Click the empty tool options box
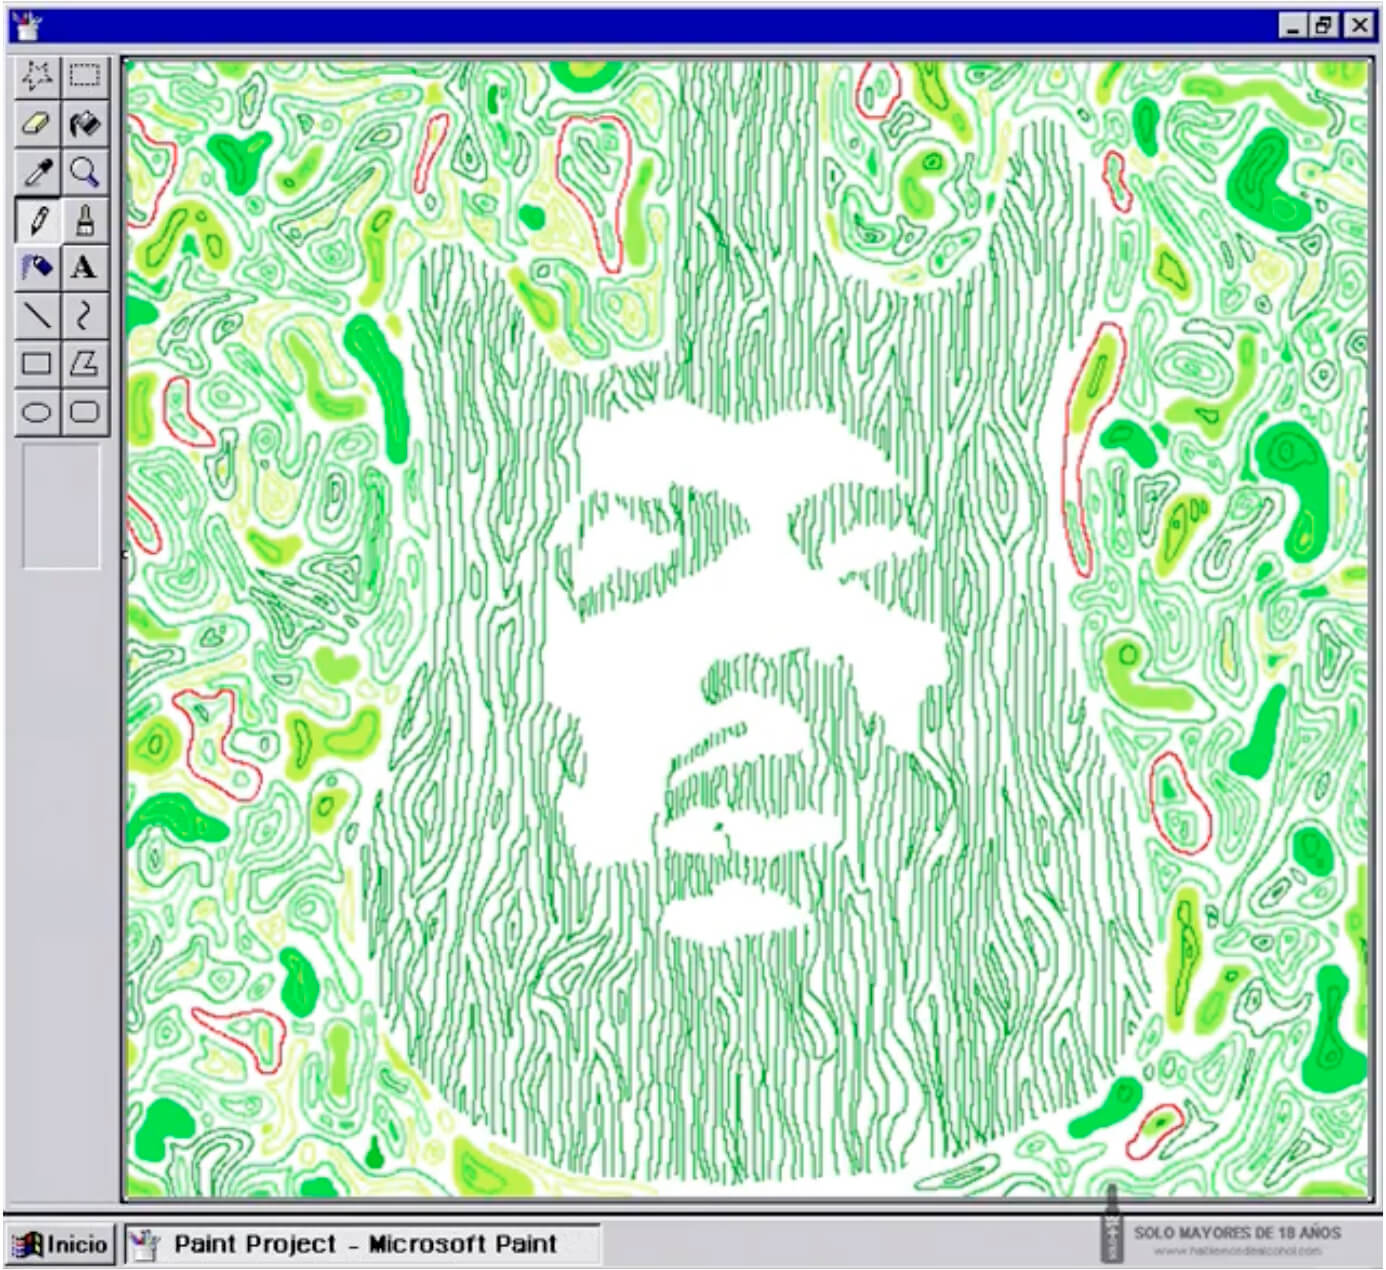The image size is (1386, 1270). point(61,506)
